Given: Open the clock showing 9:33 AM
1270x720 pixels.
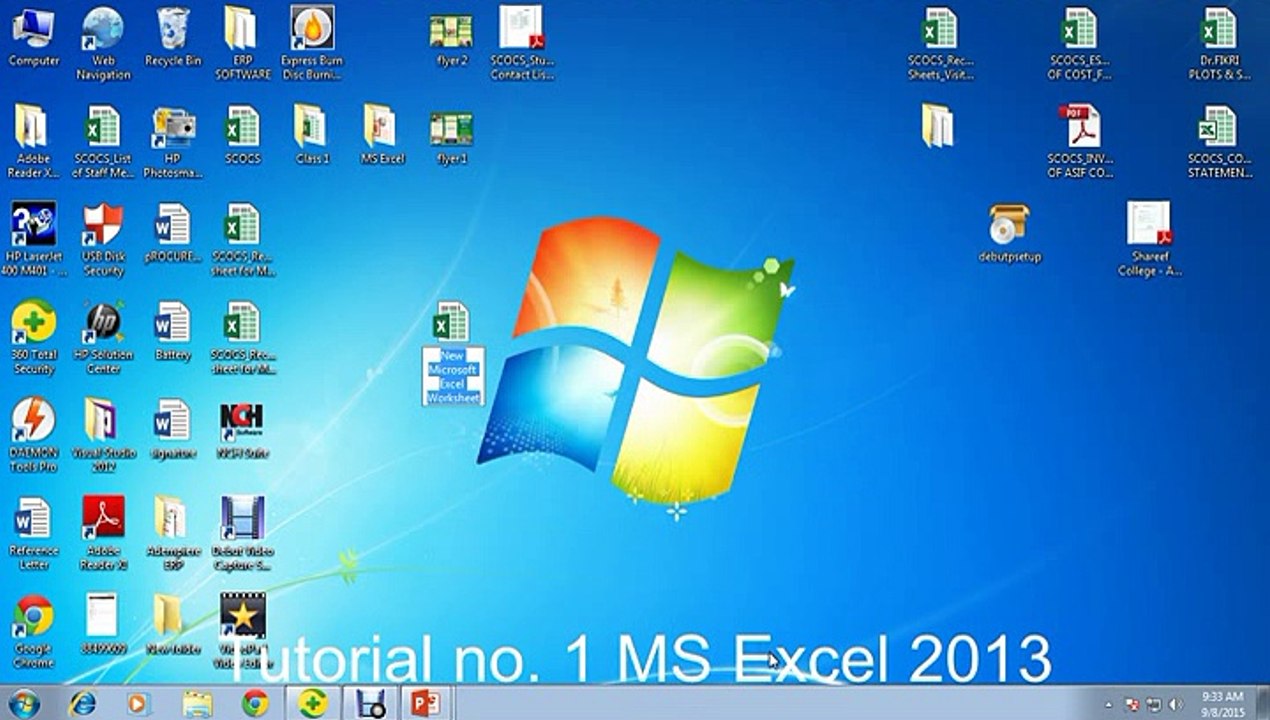Looking at the screenshot, I should 1223,704.
